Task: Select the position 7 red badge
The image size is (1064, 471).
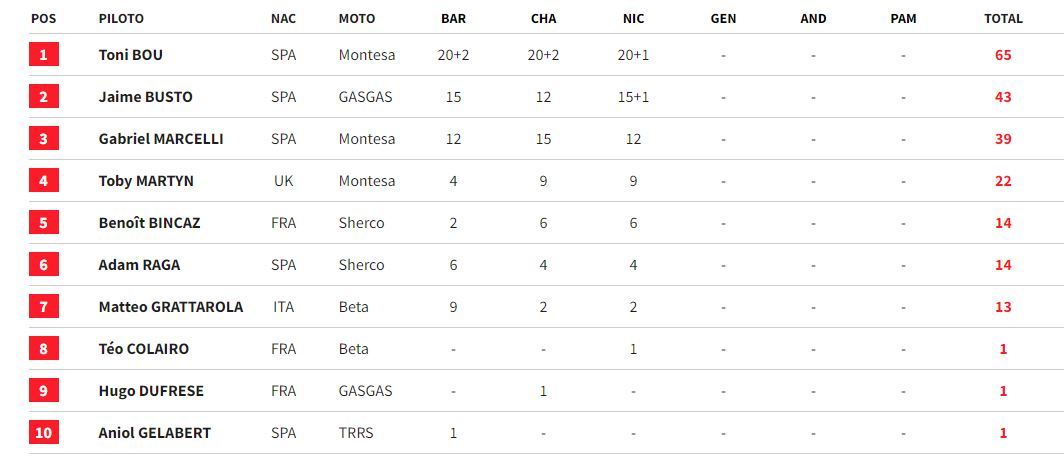Action: (43, 307)
